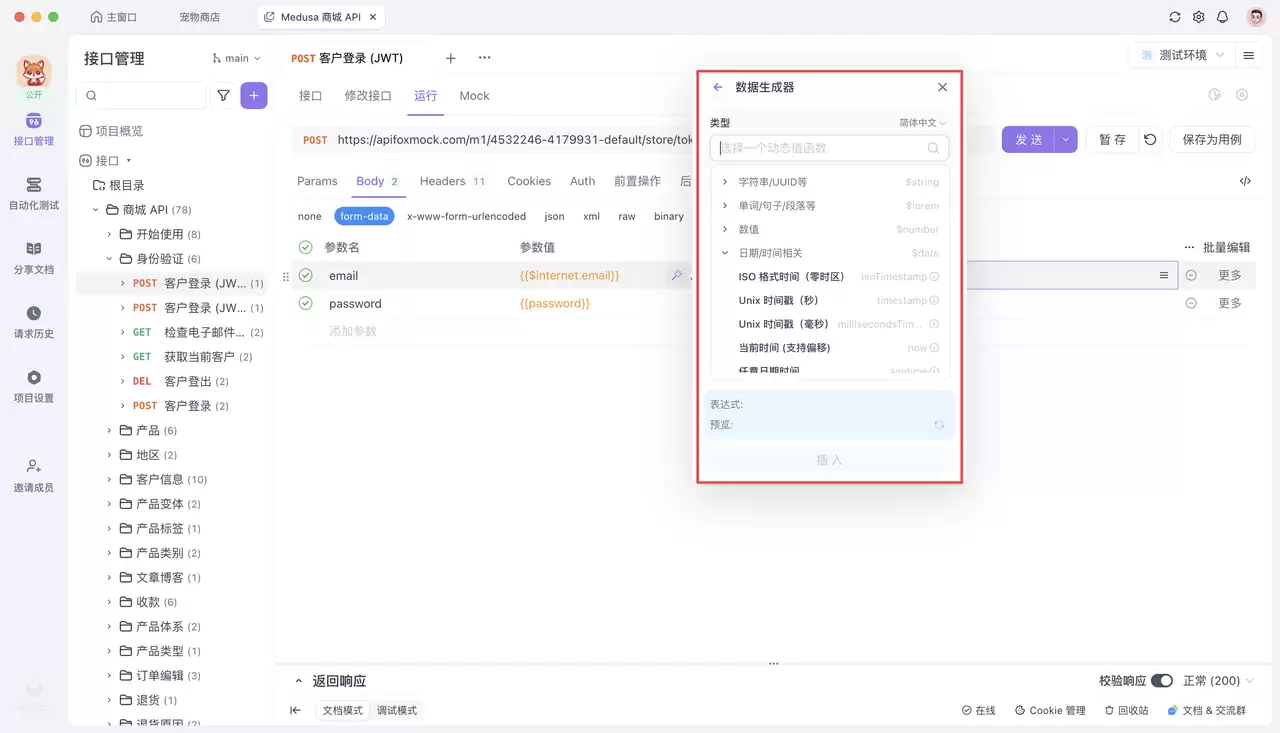Viewport: 1280px width, 733px height.
Task: Toggle the password parameter checkbox
Action: pyautogui.click(x=306, y=303)
